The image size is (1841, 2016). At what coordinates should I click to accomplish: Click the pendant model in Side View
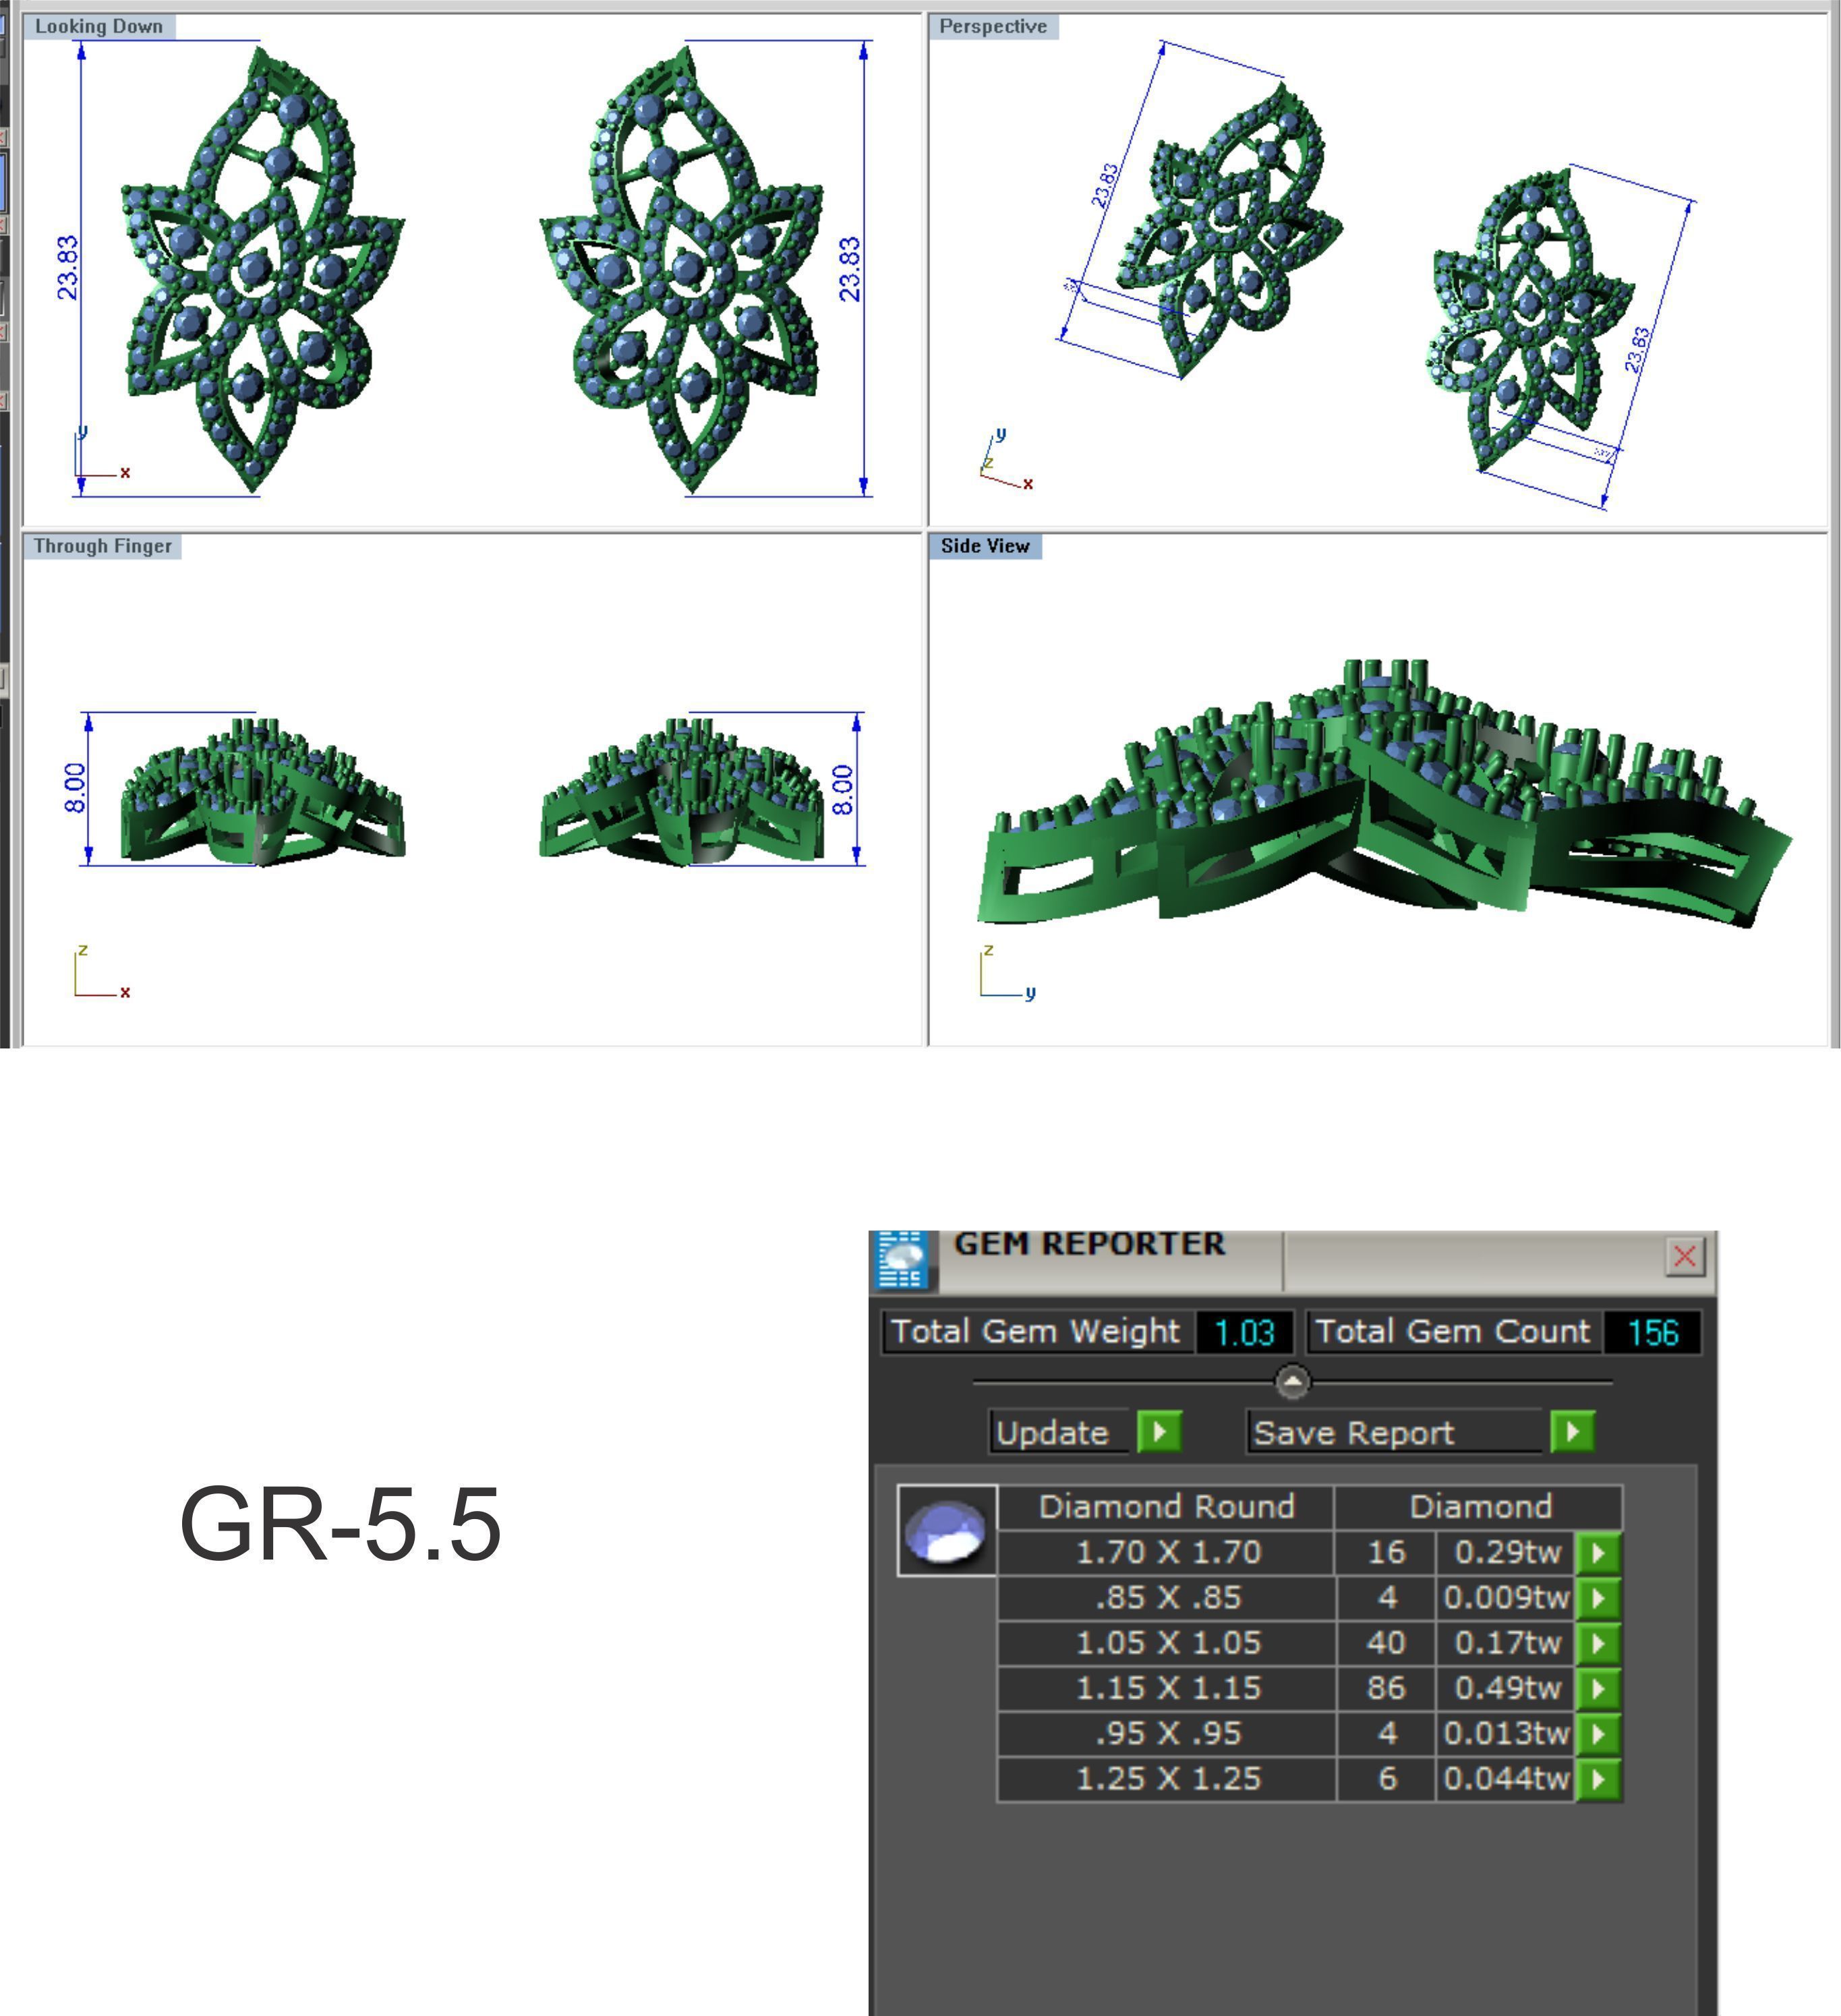click(x=1384, y=792)
